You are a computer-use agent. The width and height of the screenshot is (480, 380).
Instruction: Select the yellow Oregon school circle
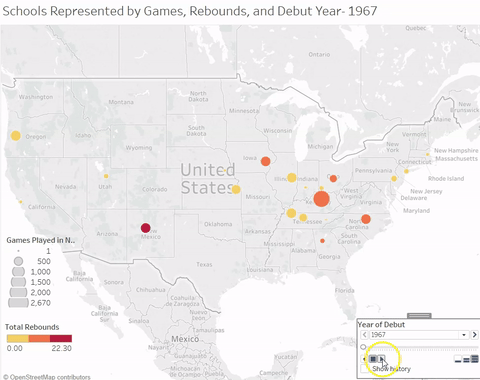16,136
